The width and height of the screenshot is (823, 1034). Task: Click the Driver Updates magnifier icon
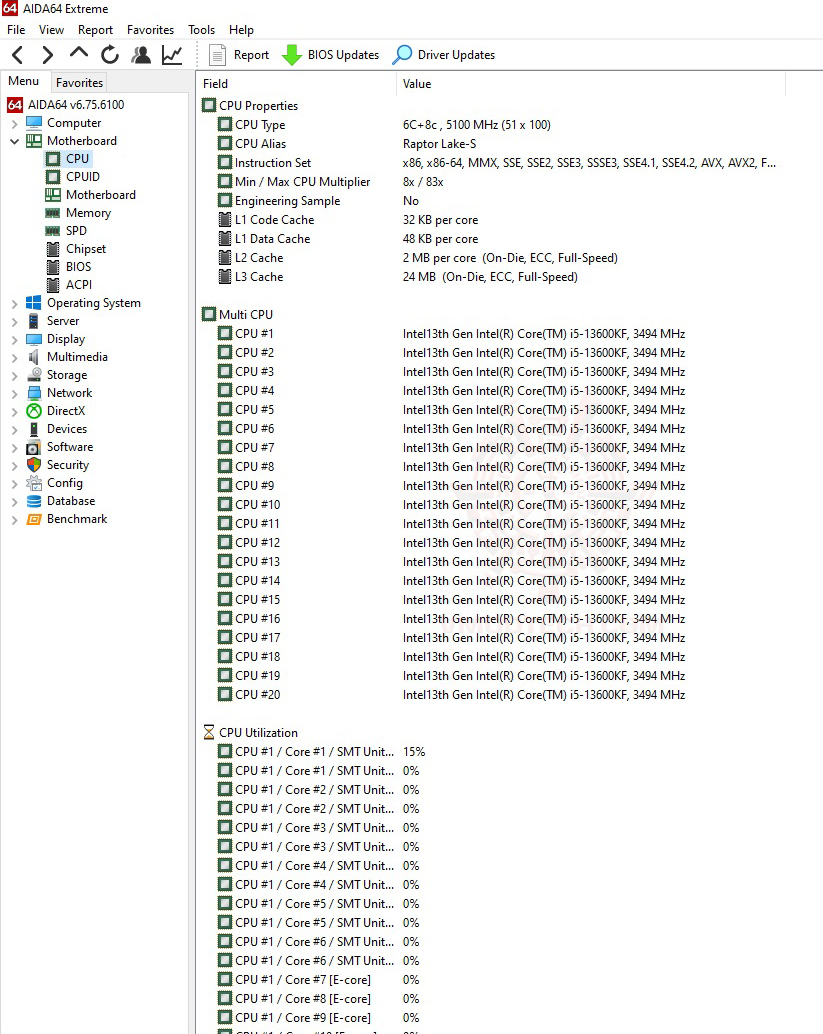tap(402, 55)
